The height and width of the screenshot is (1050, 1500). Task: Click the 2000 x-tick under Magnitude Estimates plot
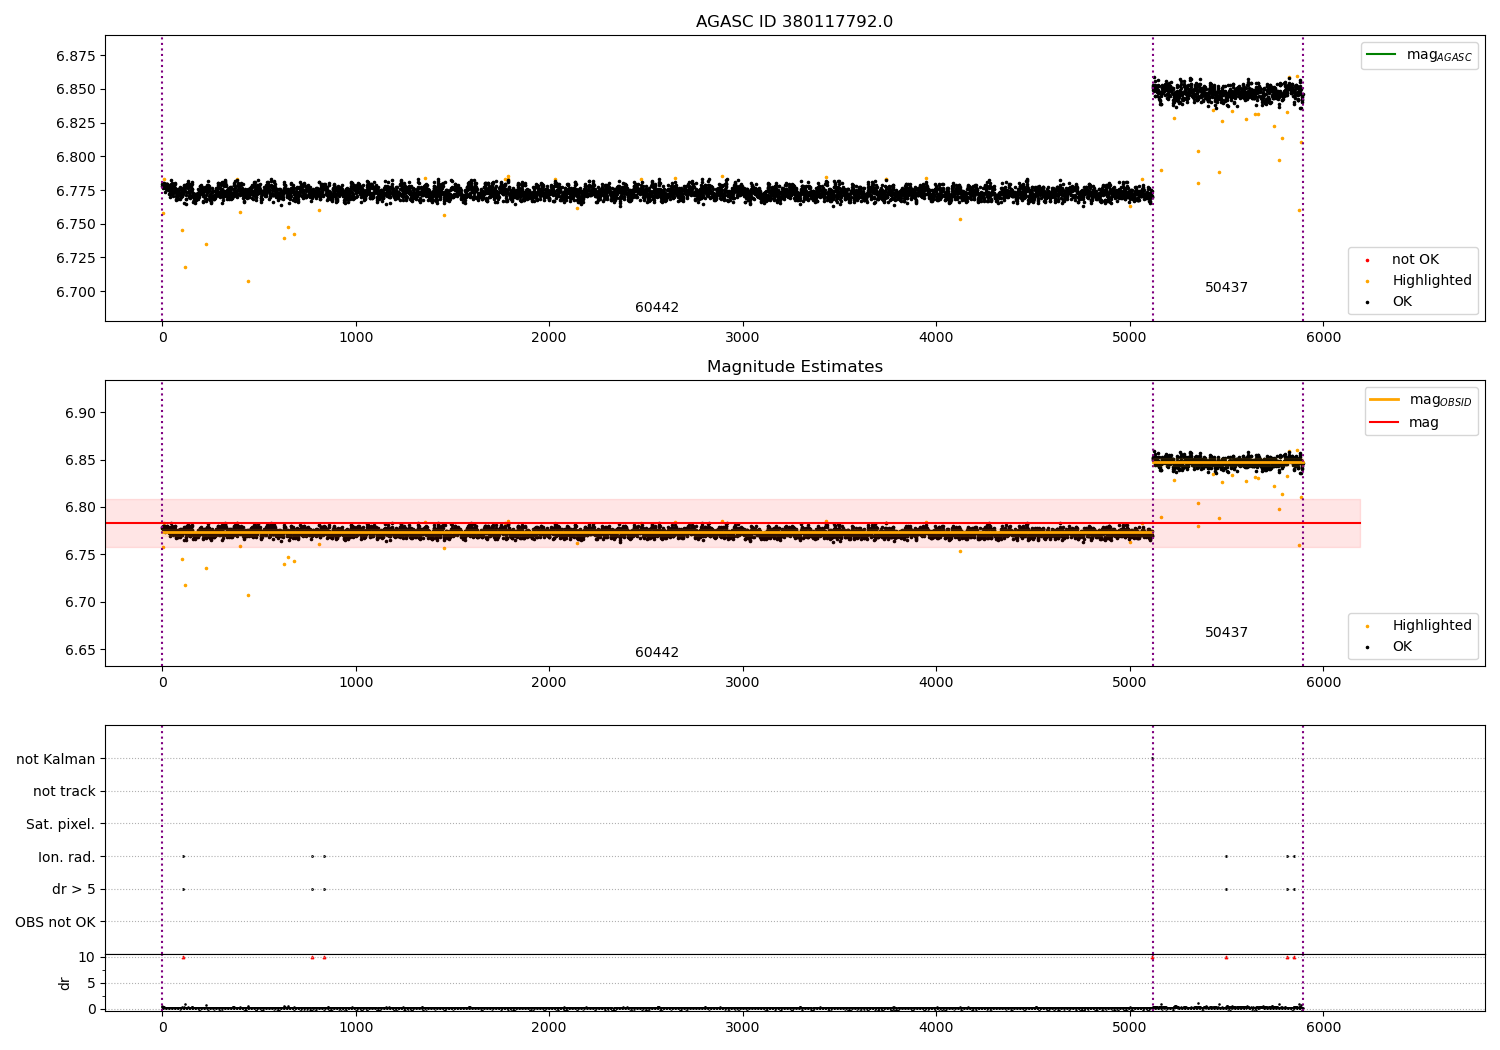pyautogui.click(x=549, y=683)
